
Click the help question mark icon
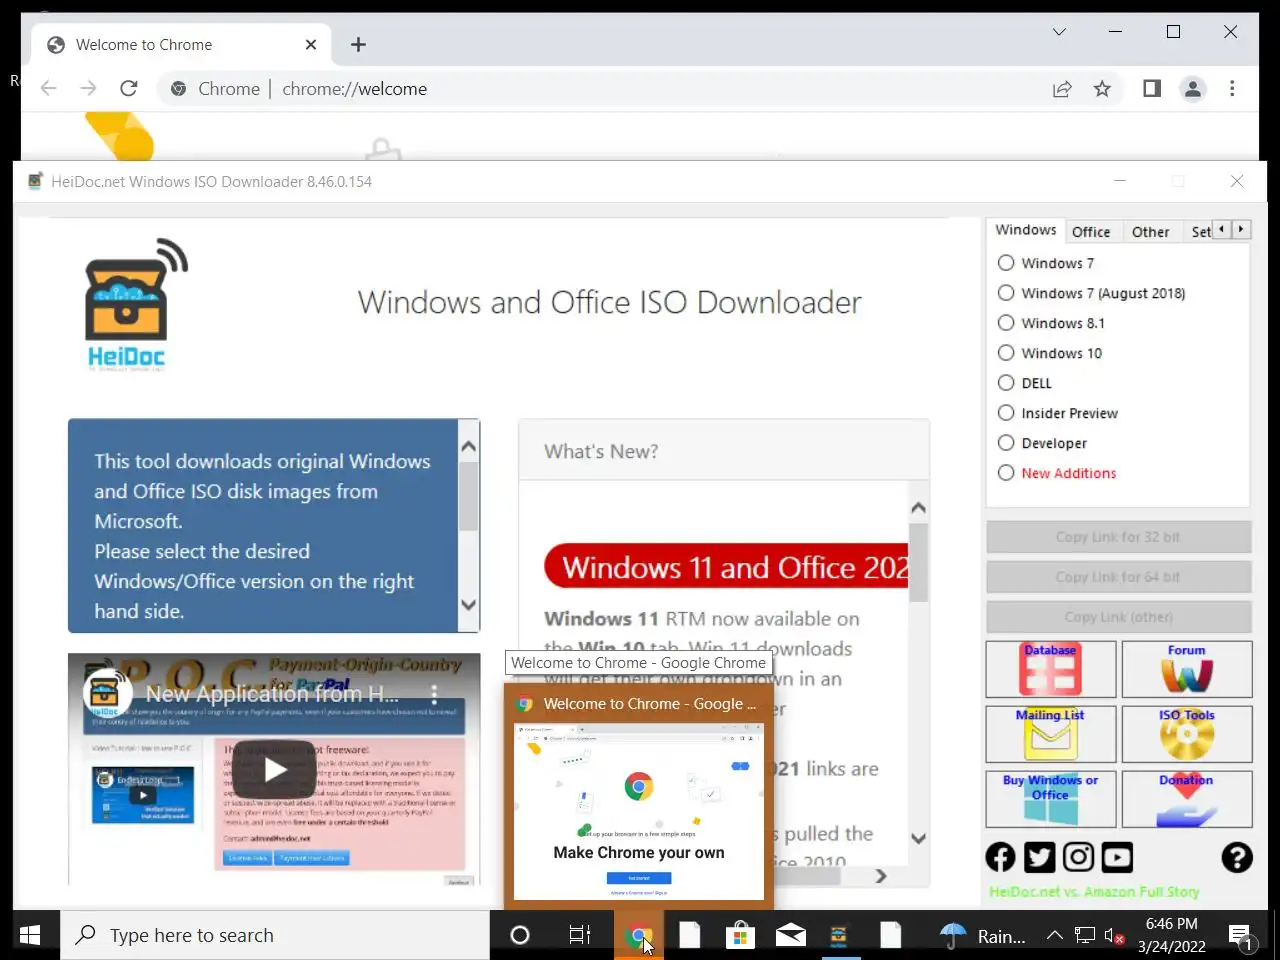pyautogui.click(x=1237, y=857)
